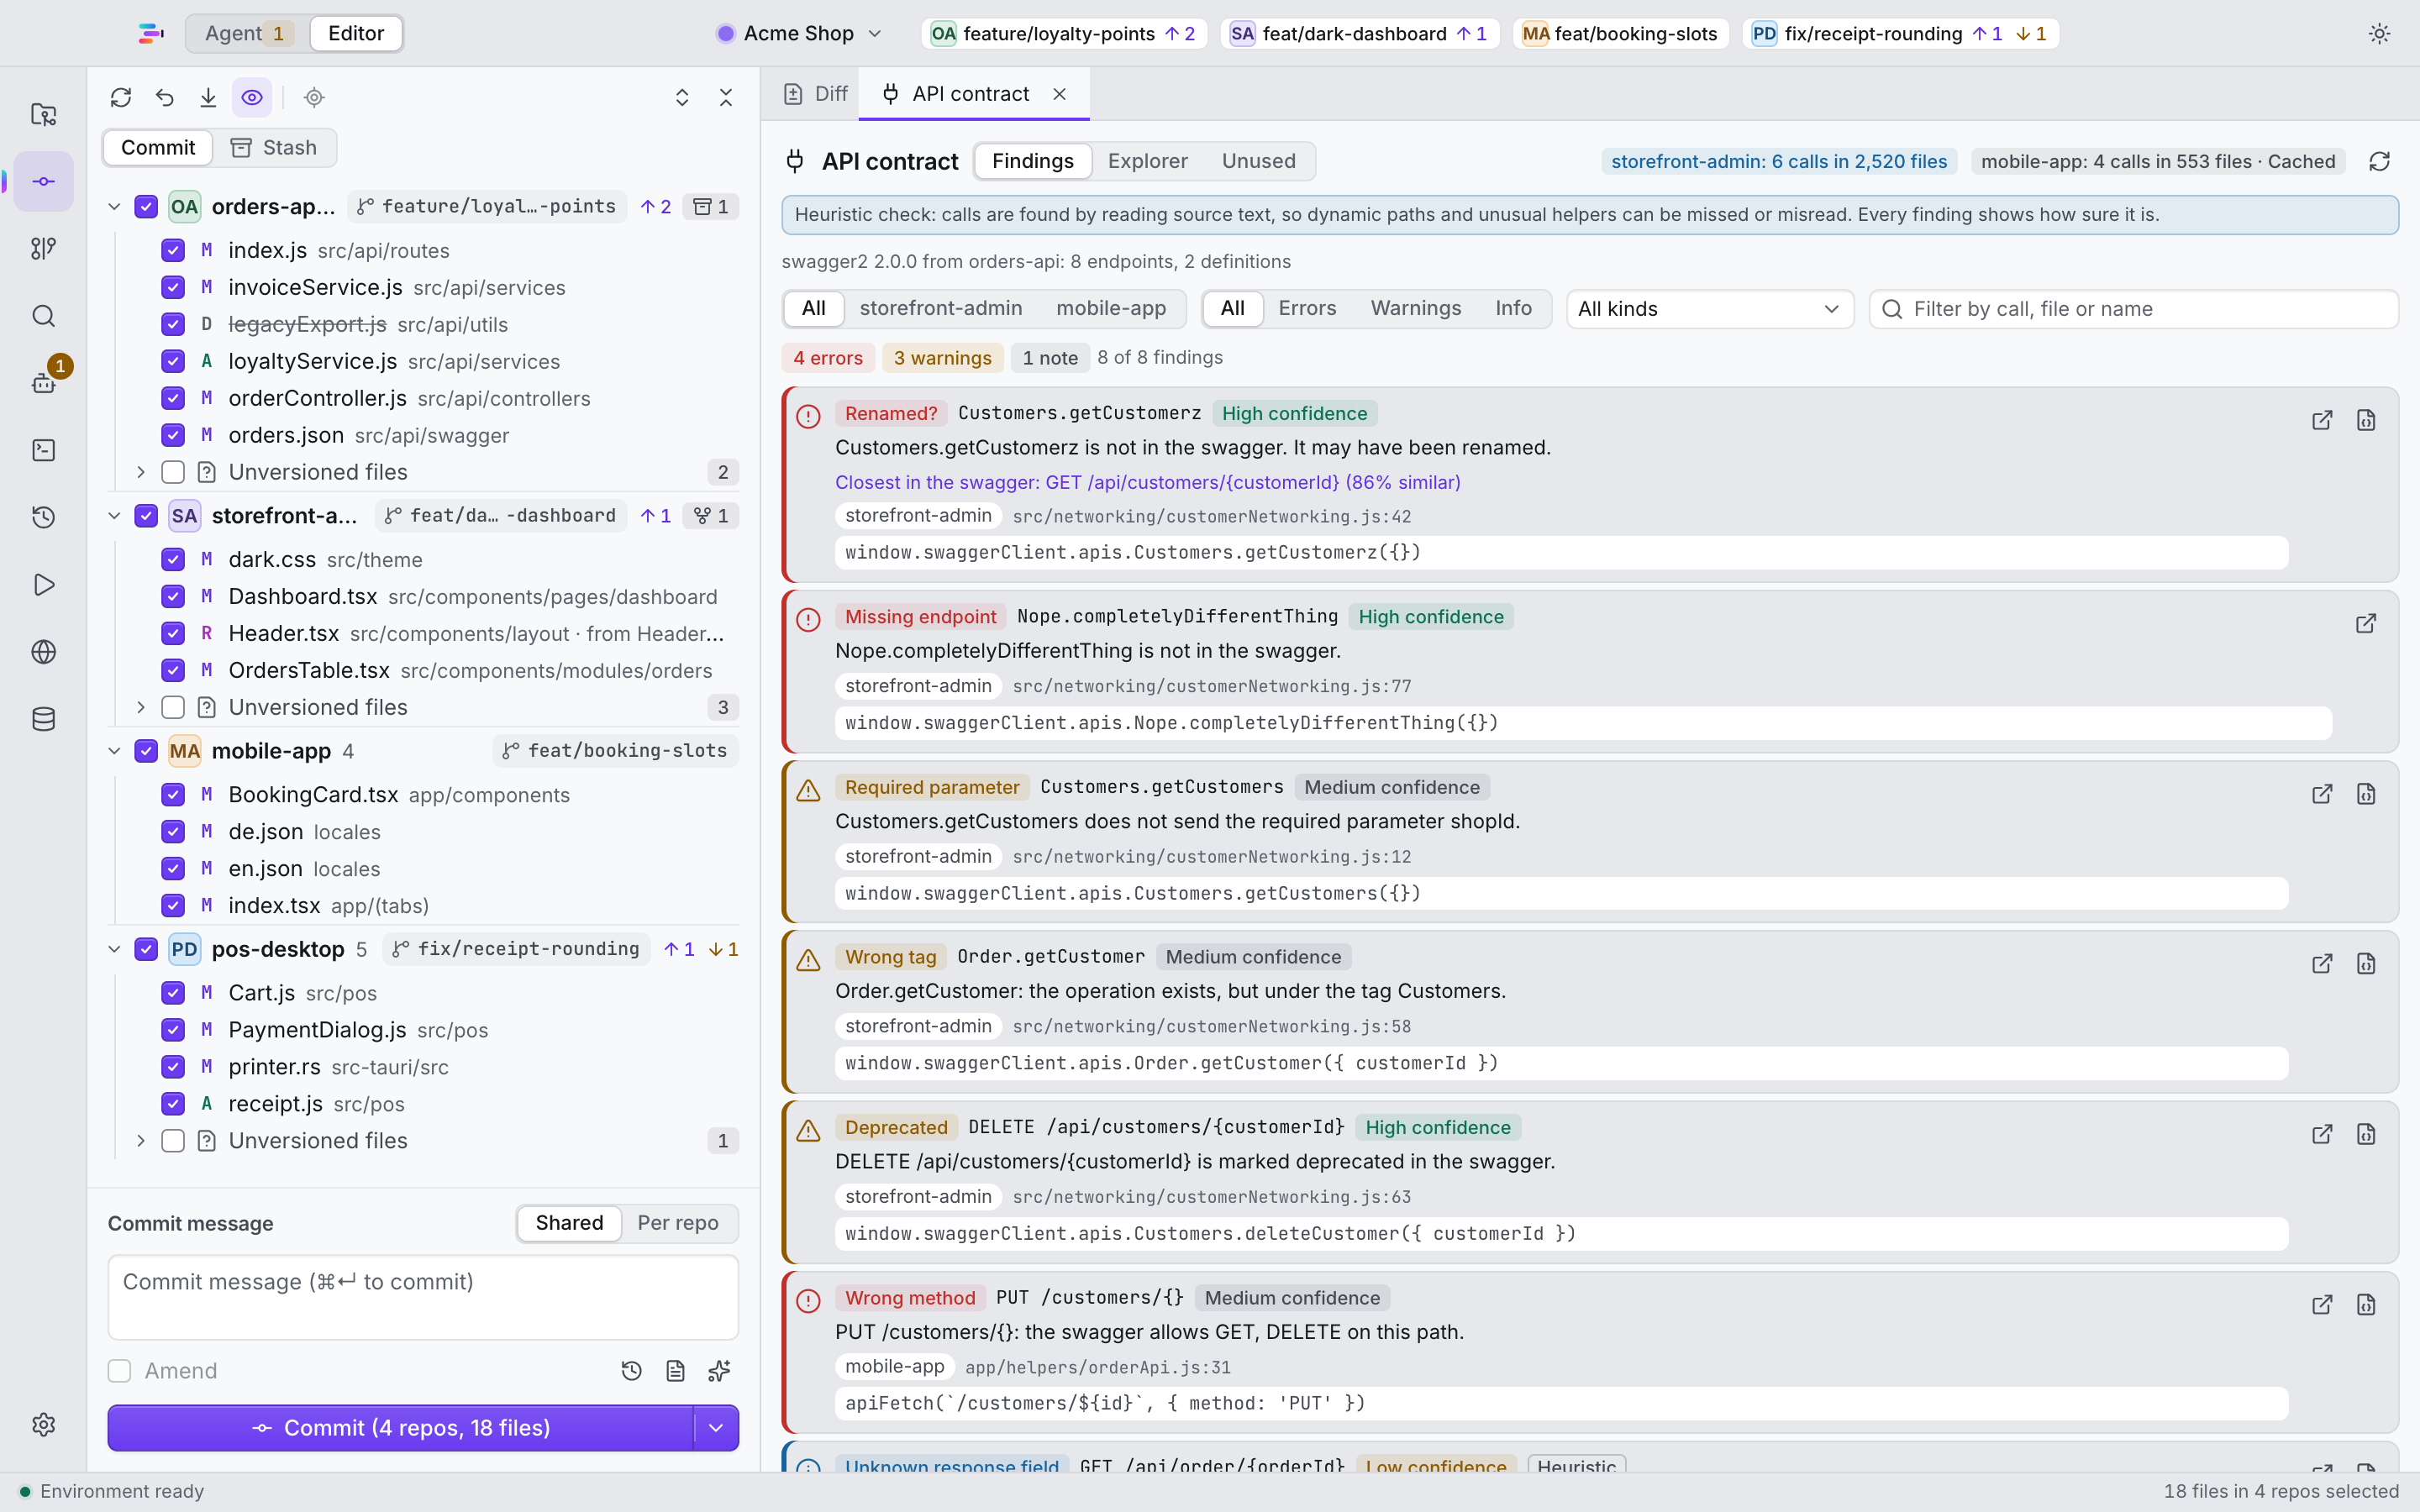2420x1512 pixels.
Task: Select Per repo commit message mode
Action: [678, 1223]
